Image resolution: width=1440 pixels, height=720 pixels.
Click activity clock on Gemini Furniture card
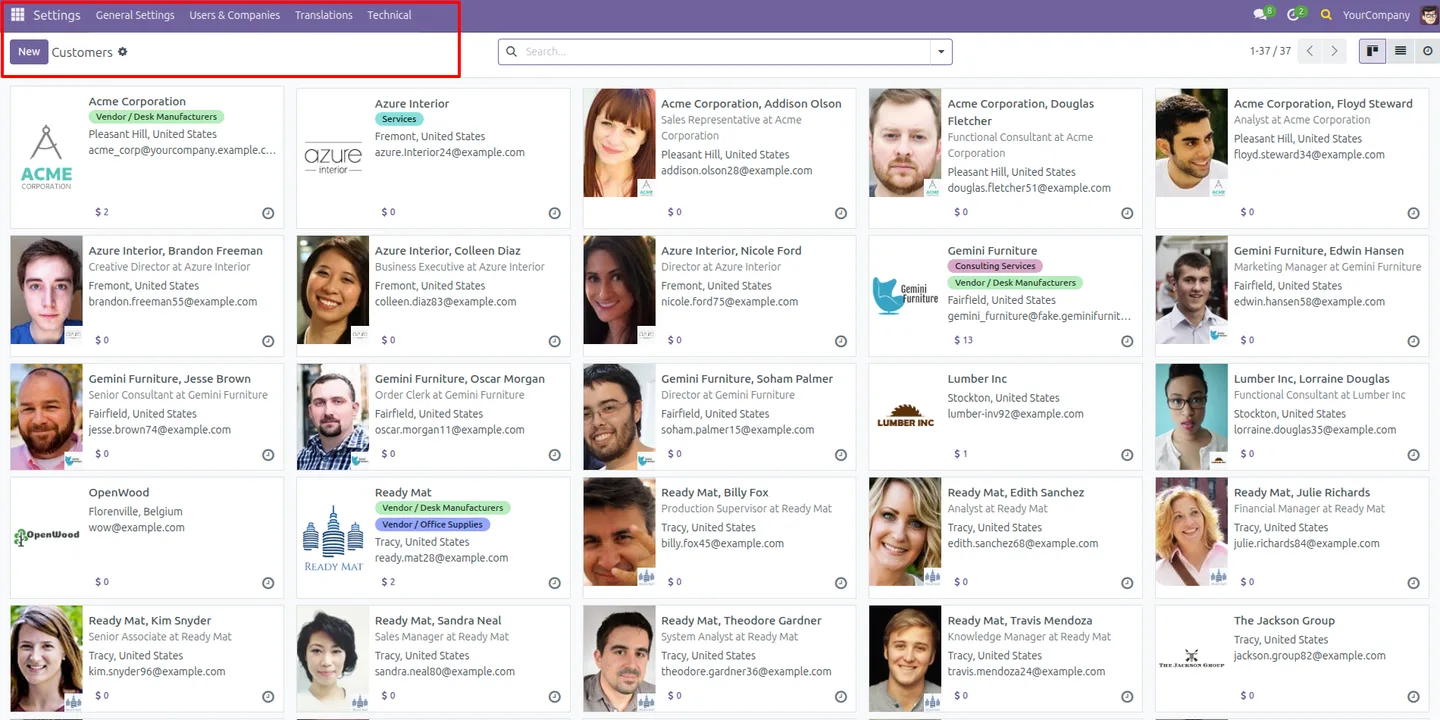point(1127,341)
